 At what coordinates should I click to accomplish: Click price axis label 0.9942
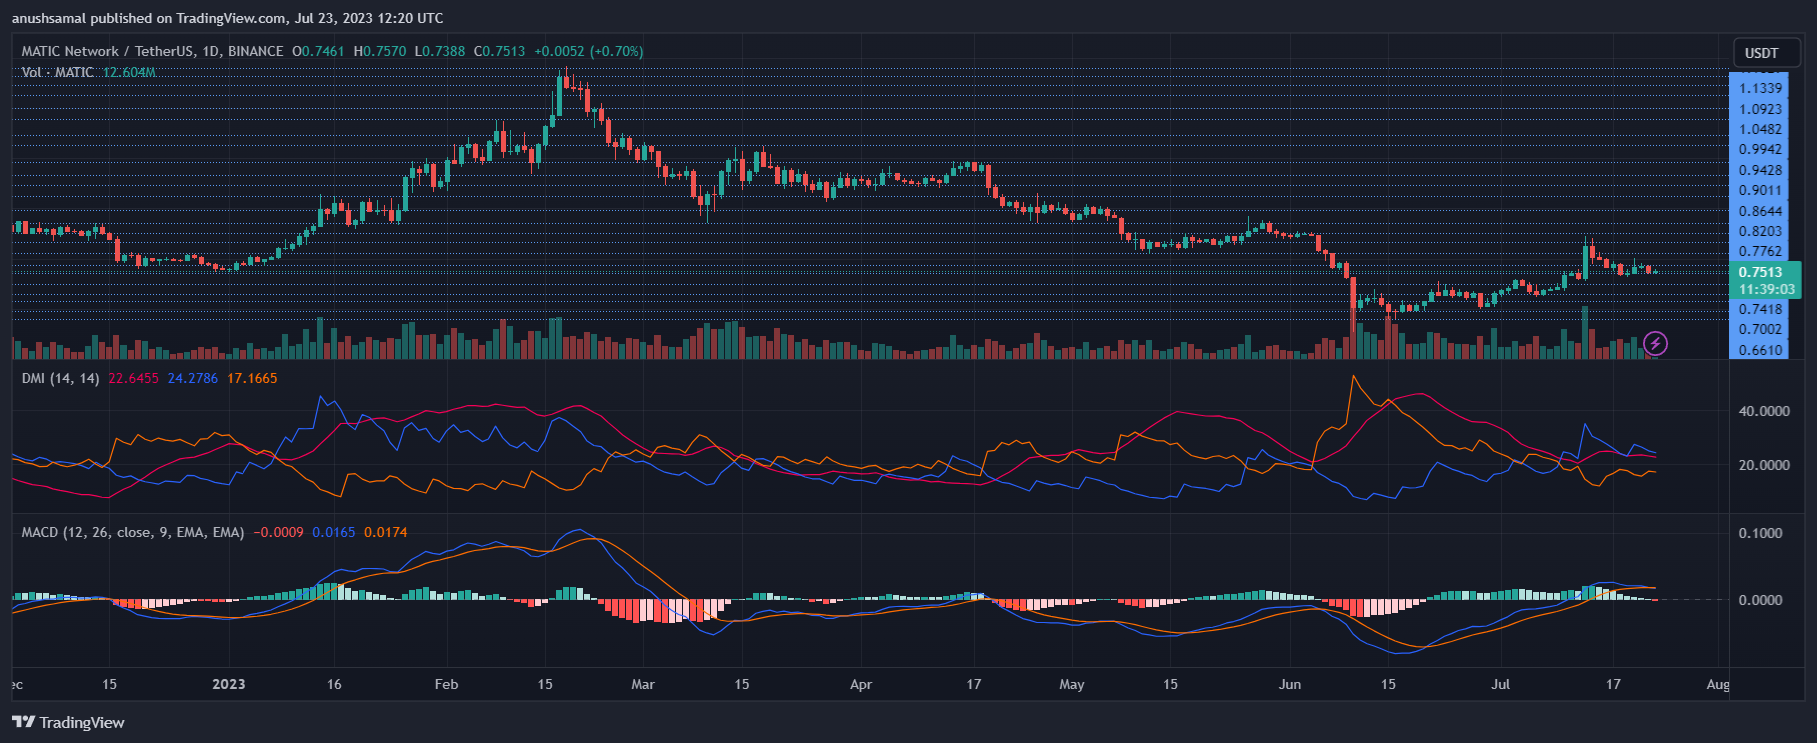pos(1760,149)
